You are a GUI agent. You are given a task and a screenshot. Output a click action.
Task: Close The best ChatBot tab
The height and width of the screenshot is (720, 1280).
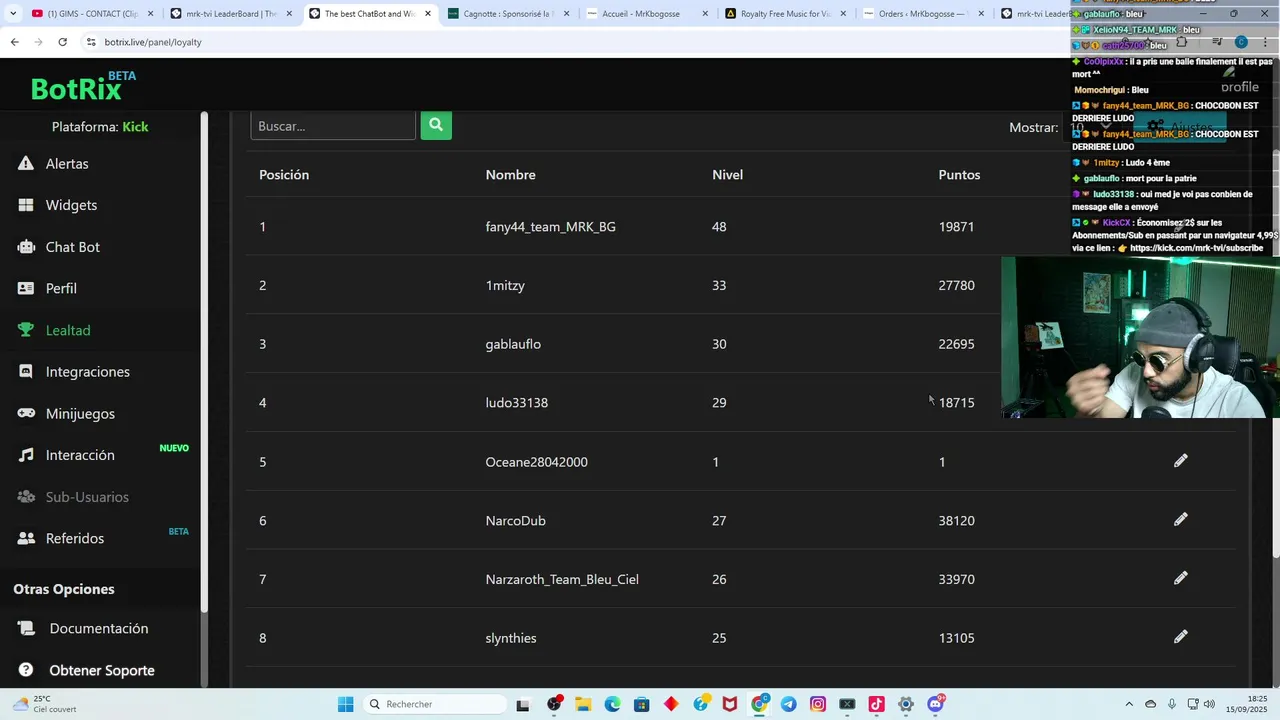coord(428,14)
